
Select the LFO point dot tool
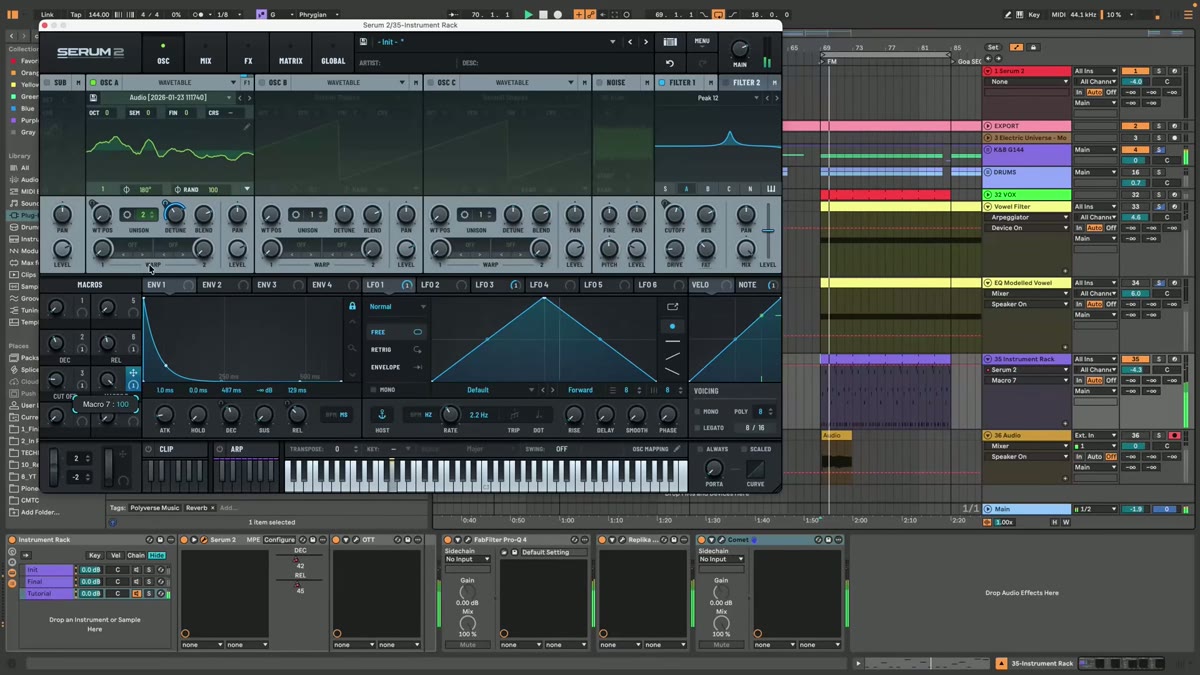point(672,326)
